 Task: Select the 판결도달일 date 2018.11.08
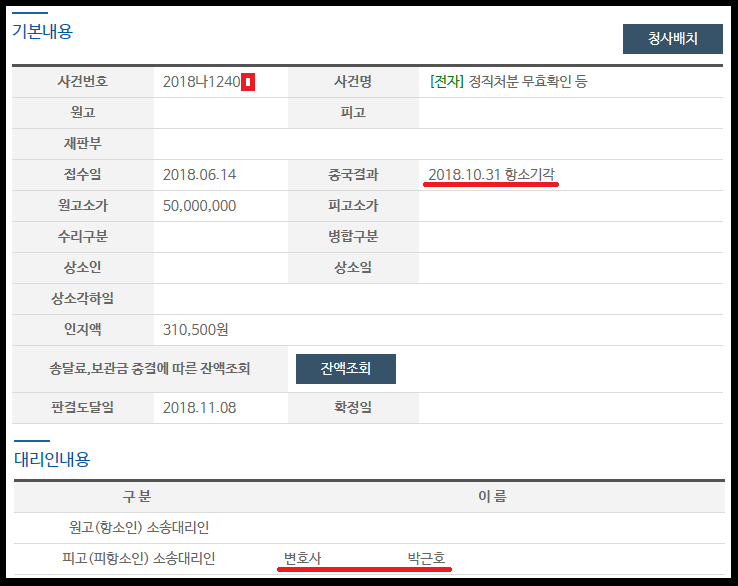pos(199,407)
